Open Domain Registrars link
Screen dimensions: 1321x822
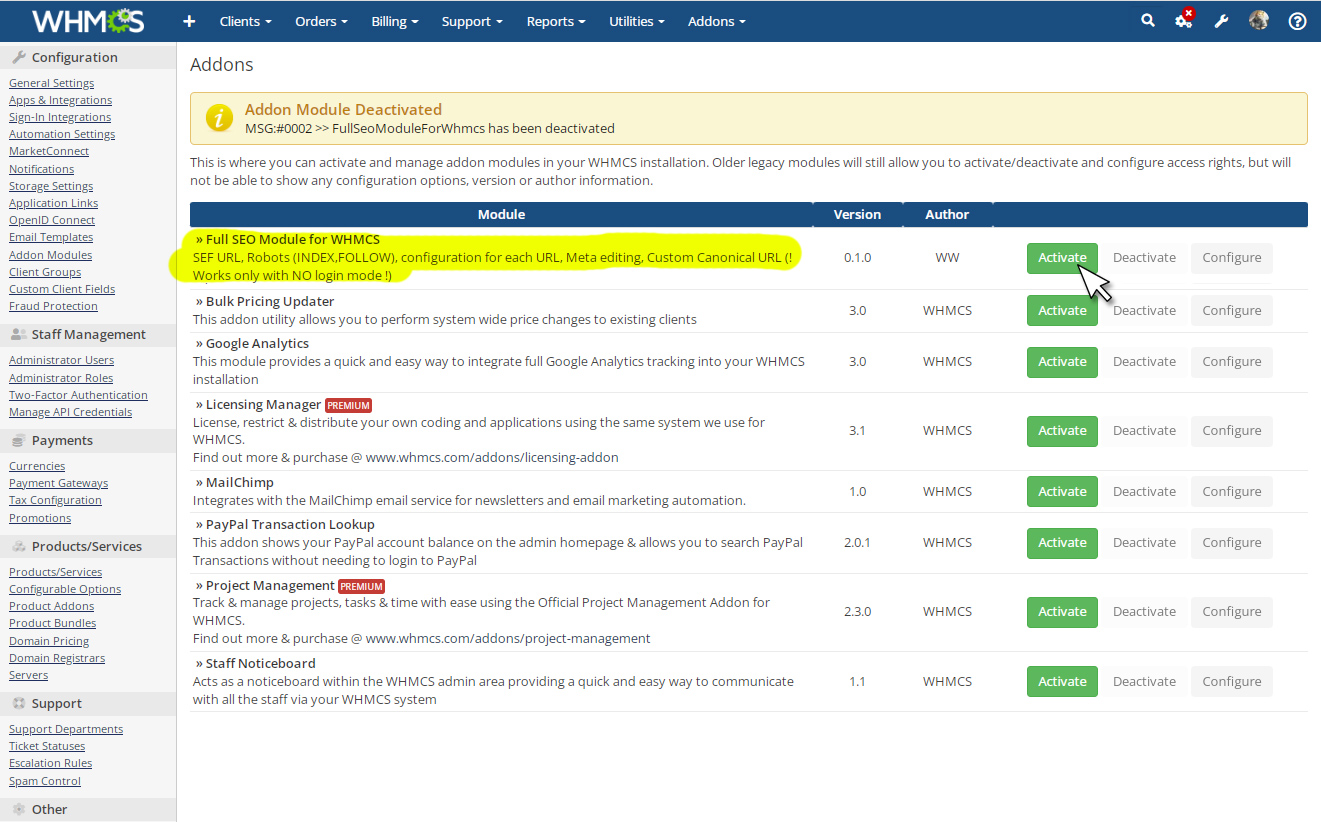[57, 658]
